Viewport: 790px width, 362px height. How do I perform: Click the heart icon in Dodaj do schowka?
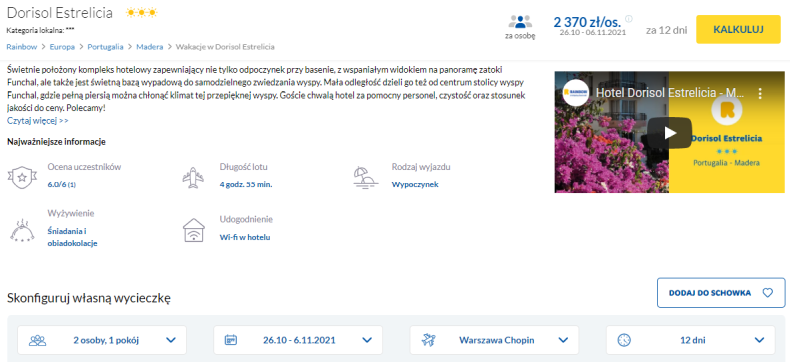(x=767, y=293)
